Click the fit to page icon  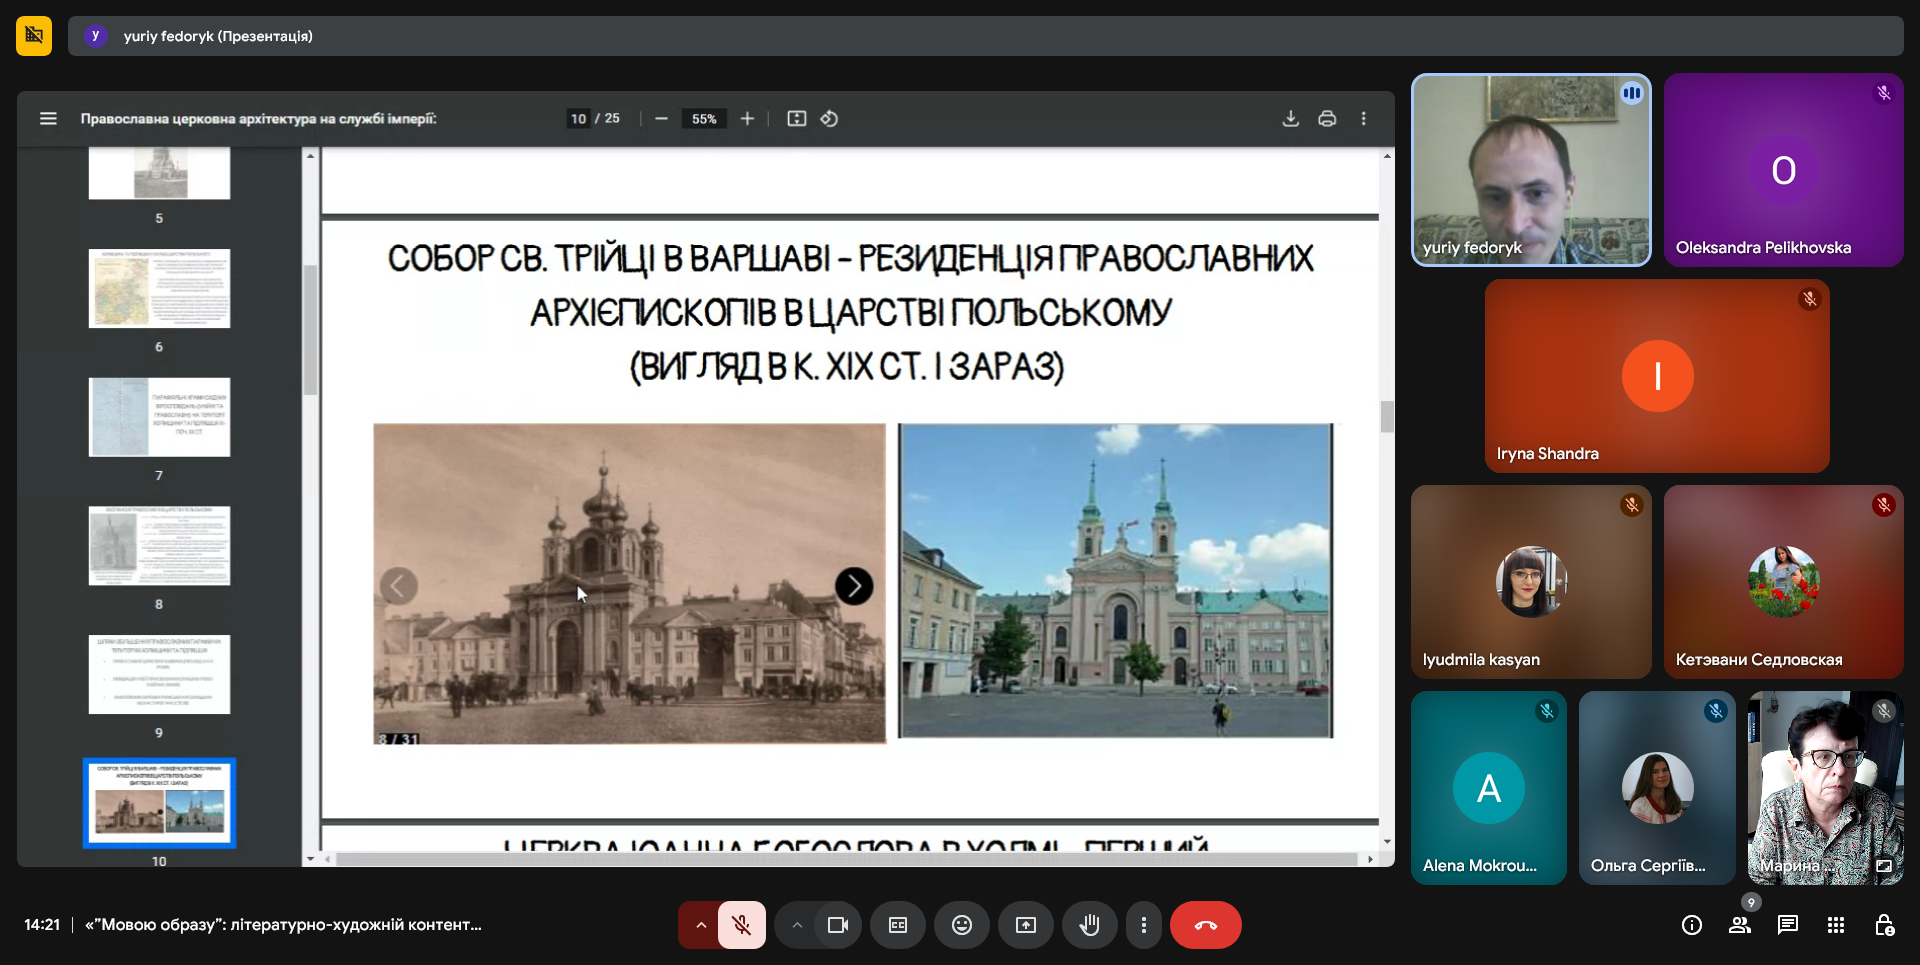pos(796,119)
